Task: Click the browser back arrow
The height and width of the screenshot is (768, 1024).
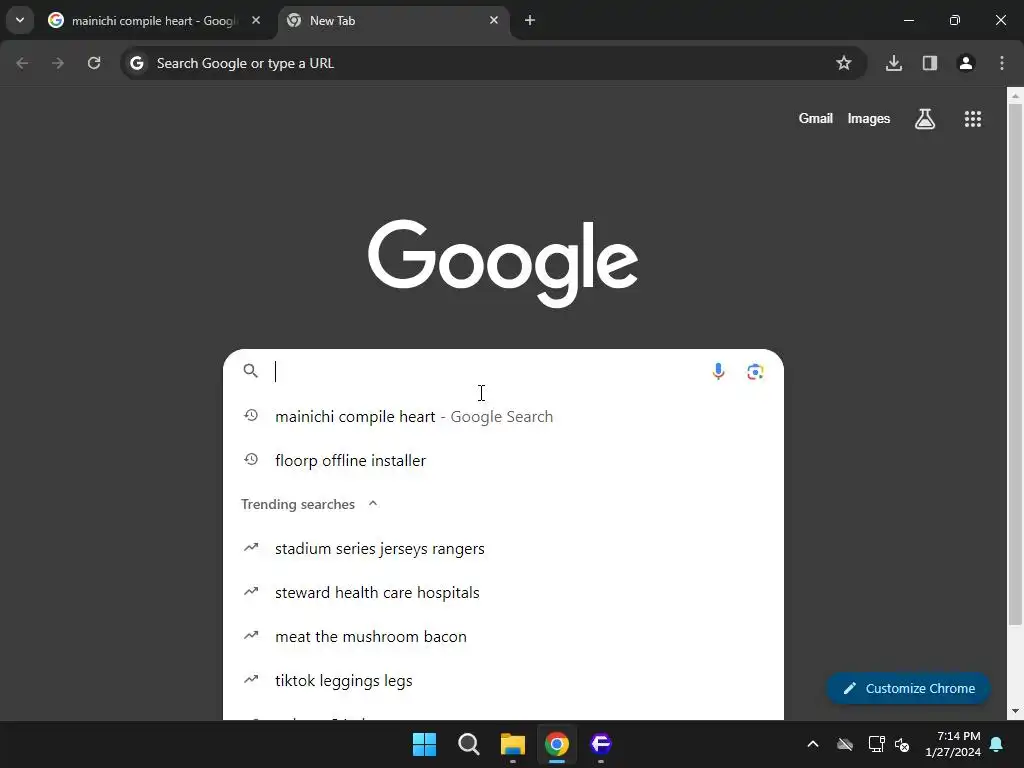Action: point(22,63)
